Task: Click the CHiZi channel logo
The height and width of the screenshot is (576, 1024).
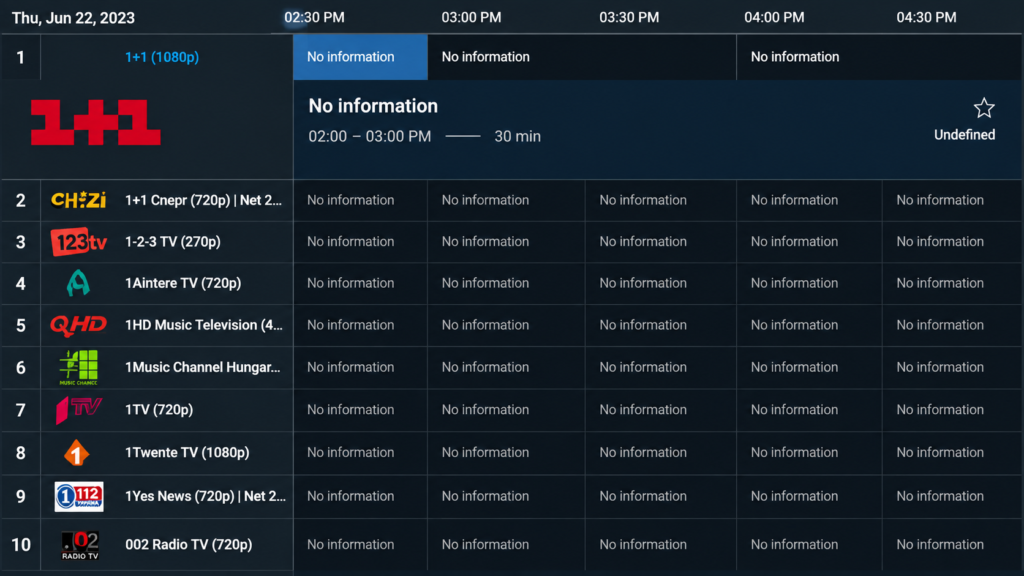Action: click(78, 200)
